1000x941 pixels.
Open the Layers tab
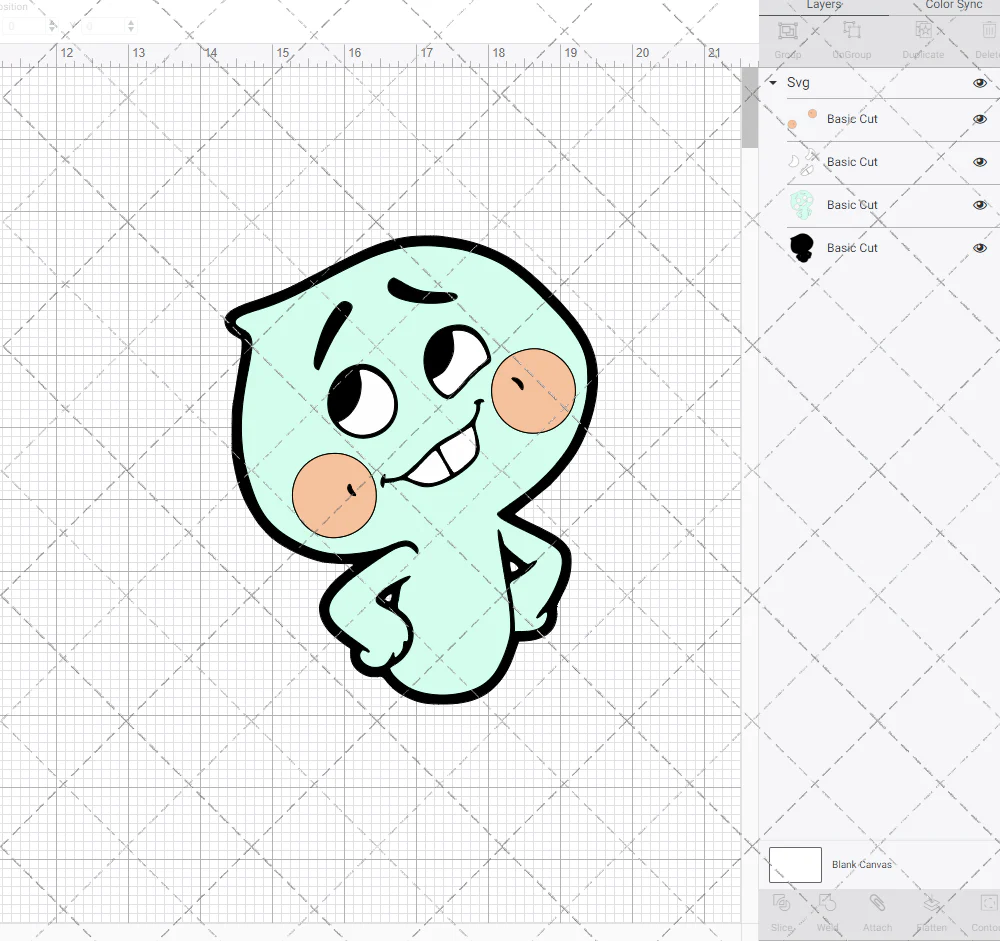(x=824, y=6)
